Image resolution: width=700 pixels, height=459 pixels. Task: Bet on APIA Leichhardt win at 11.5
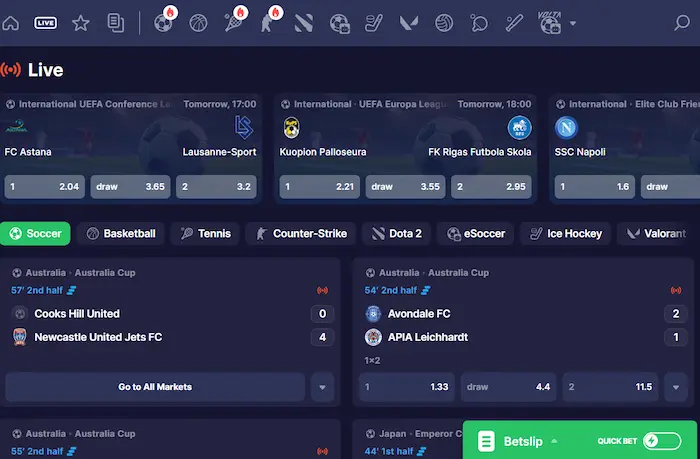(x=610, y=387)
